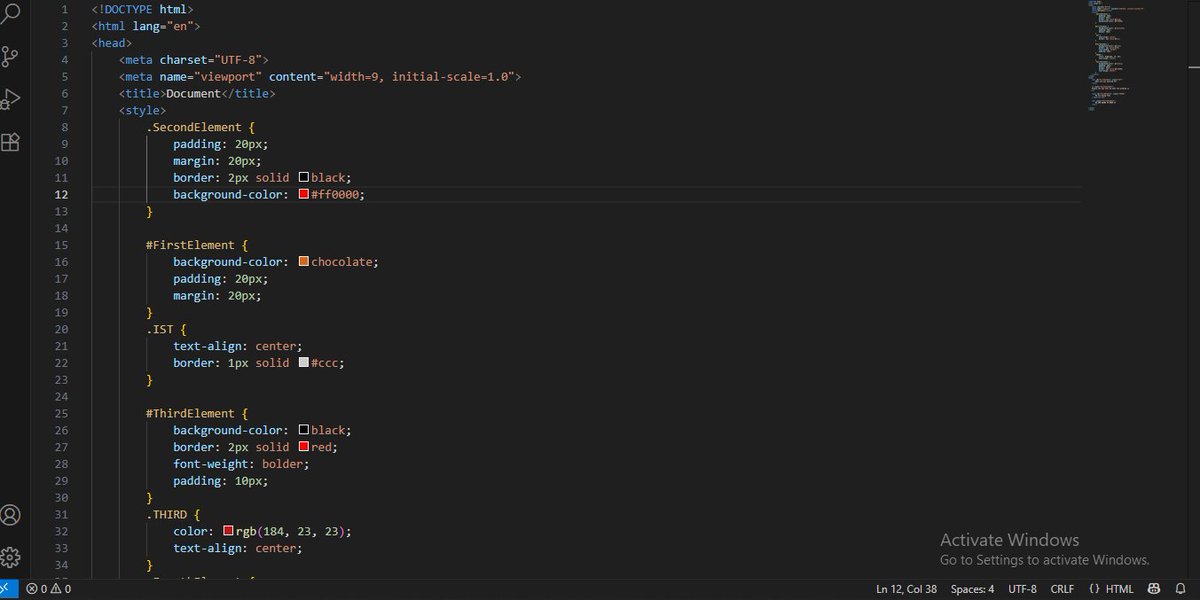The height and width of the screenshot is (600, 1200).
Task: Open the black swatch on the border line 11
Action: pos(303,177)
